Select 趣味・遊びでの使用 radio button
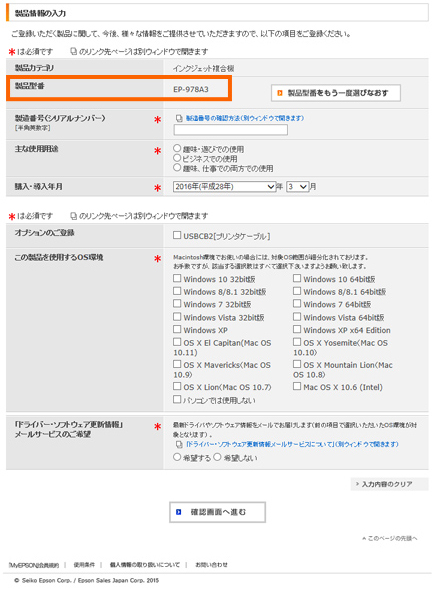This screenshot has width=434, height=589. point(177,148)
